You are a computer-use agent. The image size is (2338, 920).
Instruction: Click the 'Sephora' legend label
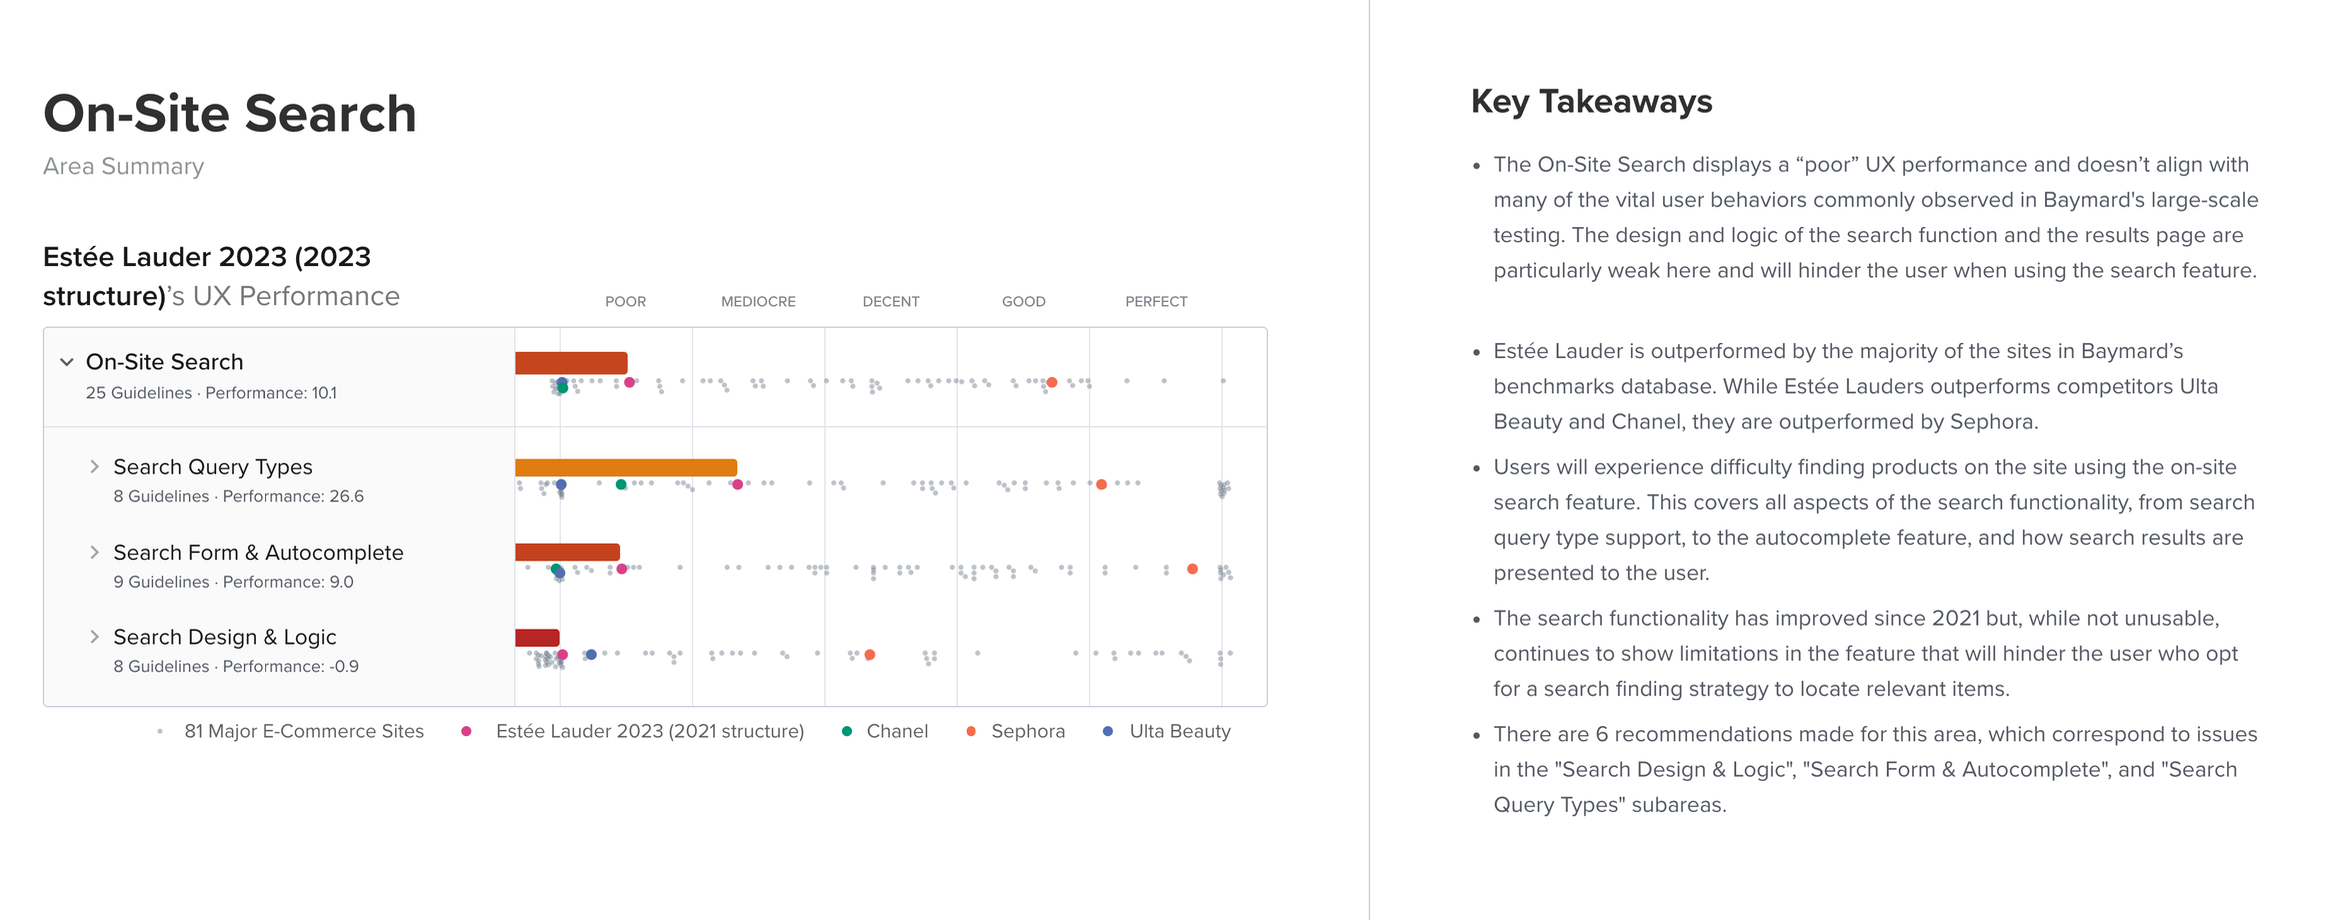coord(1028,732)
